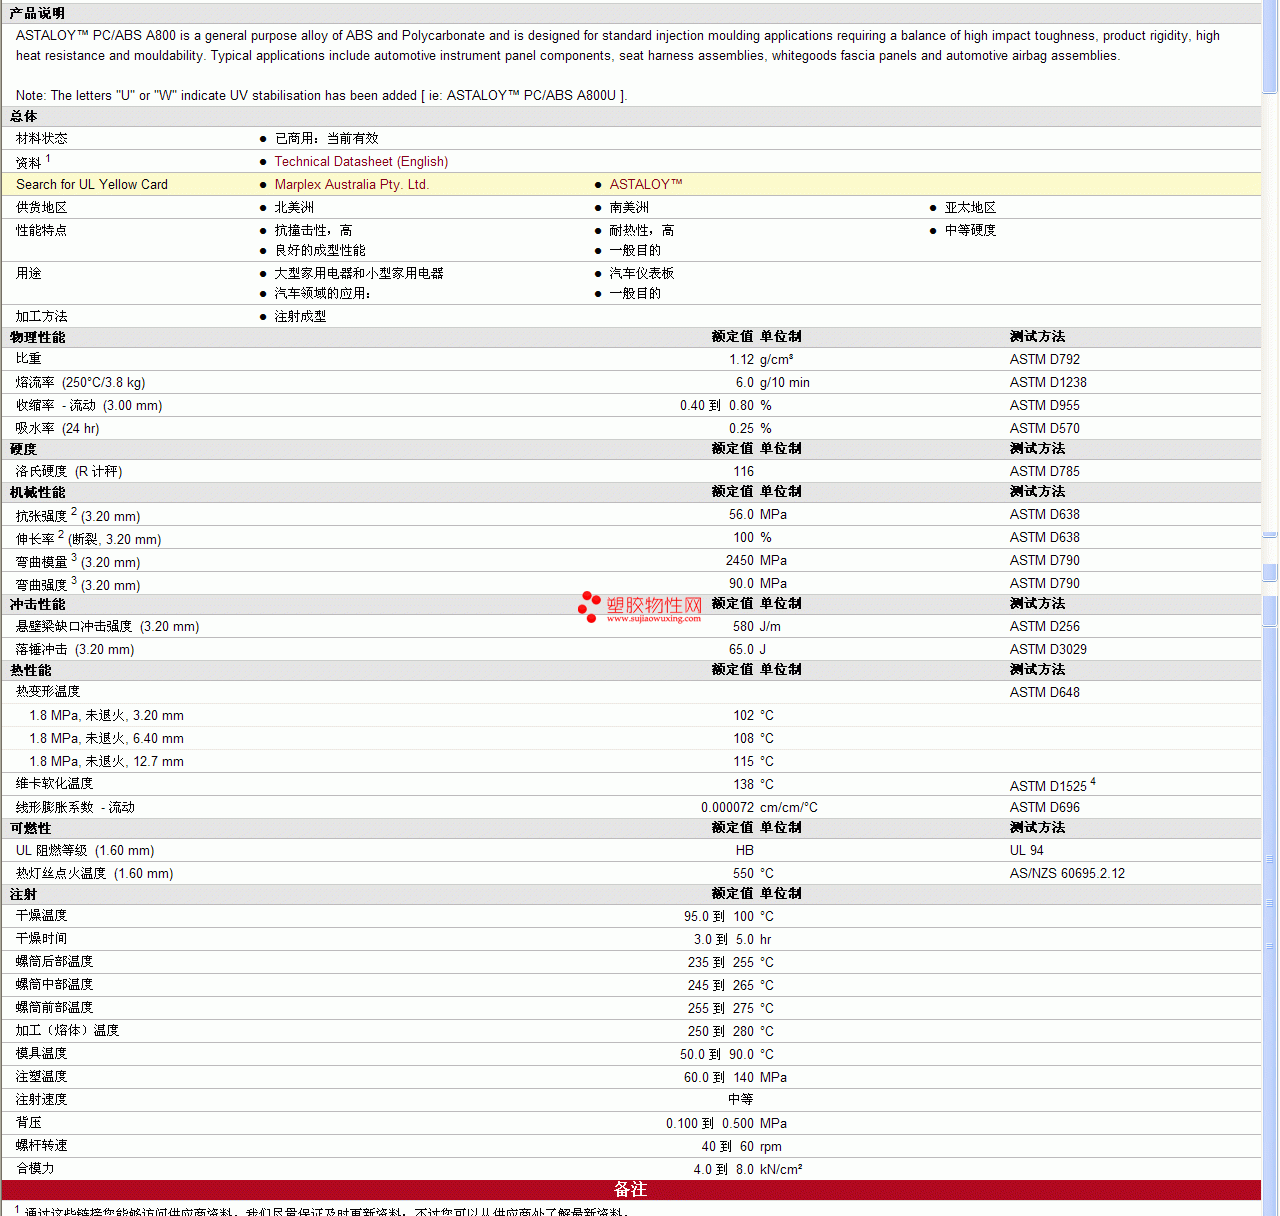Click the 抗张强度 (3.20 mm) row label

tap(78, 515)
